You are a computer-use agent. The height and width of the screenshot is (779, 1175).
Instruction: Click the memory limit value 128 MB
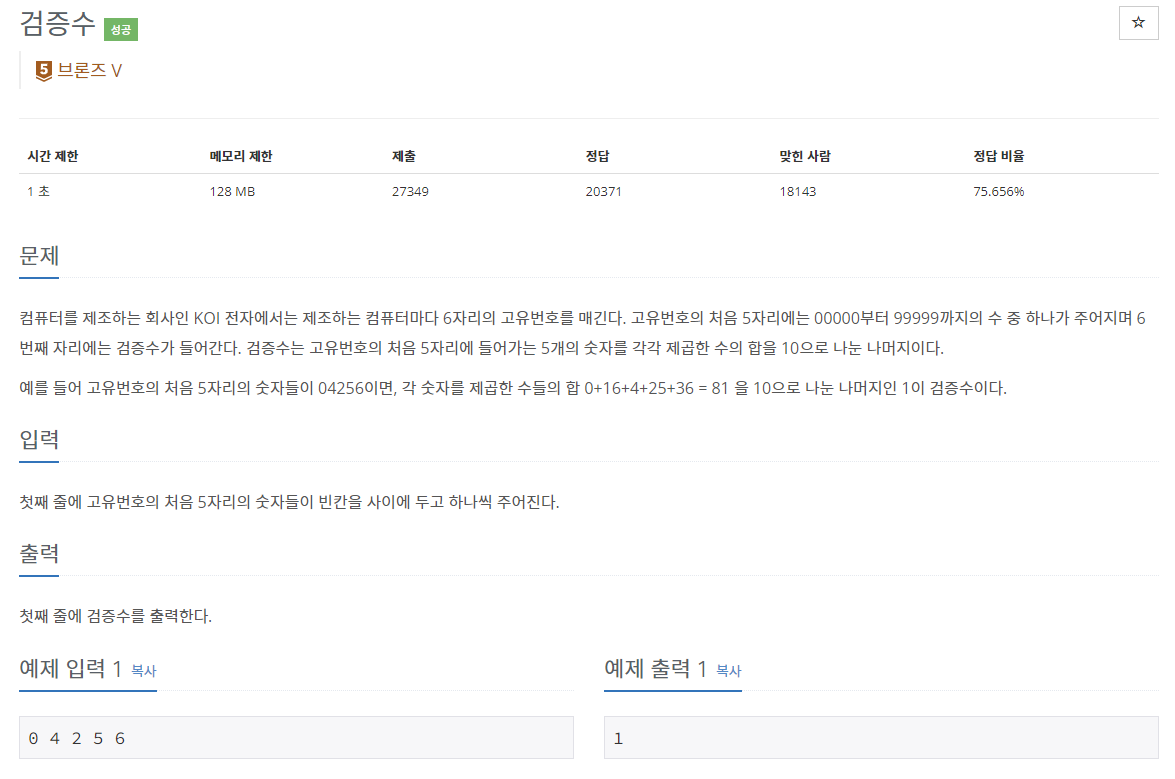click(x=232, y=192)
